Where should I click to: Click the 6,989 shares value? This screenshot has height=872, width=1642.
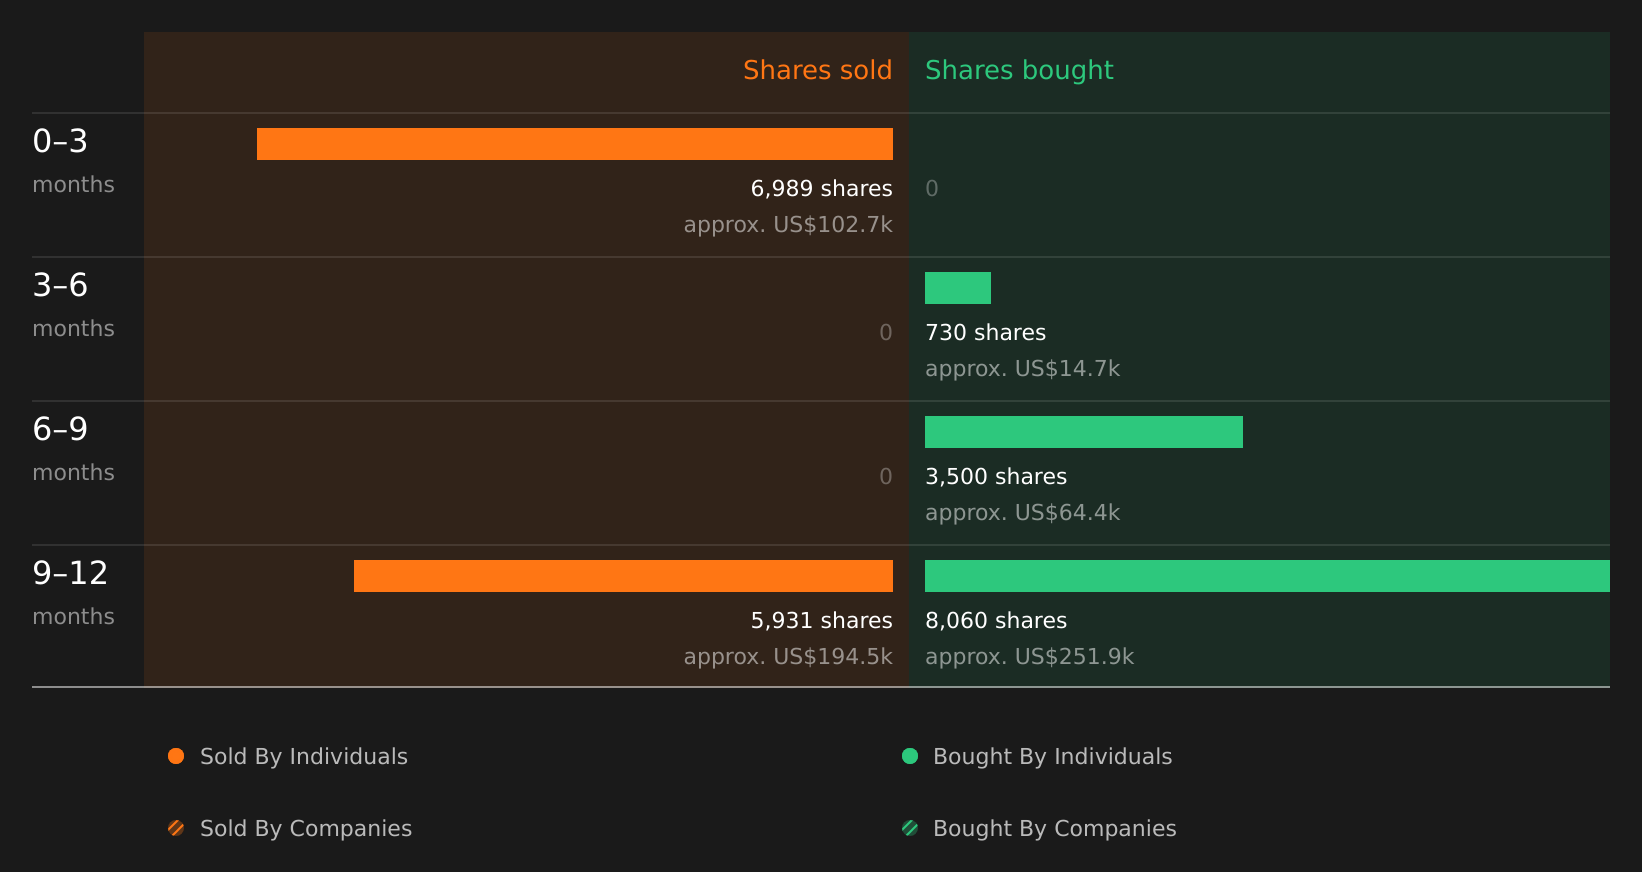[x=821, y=188]
